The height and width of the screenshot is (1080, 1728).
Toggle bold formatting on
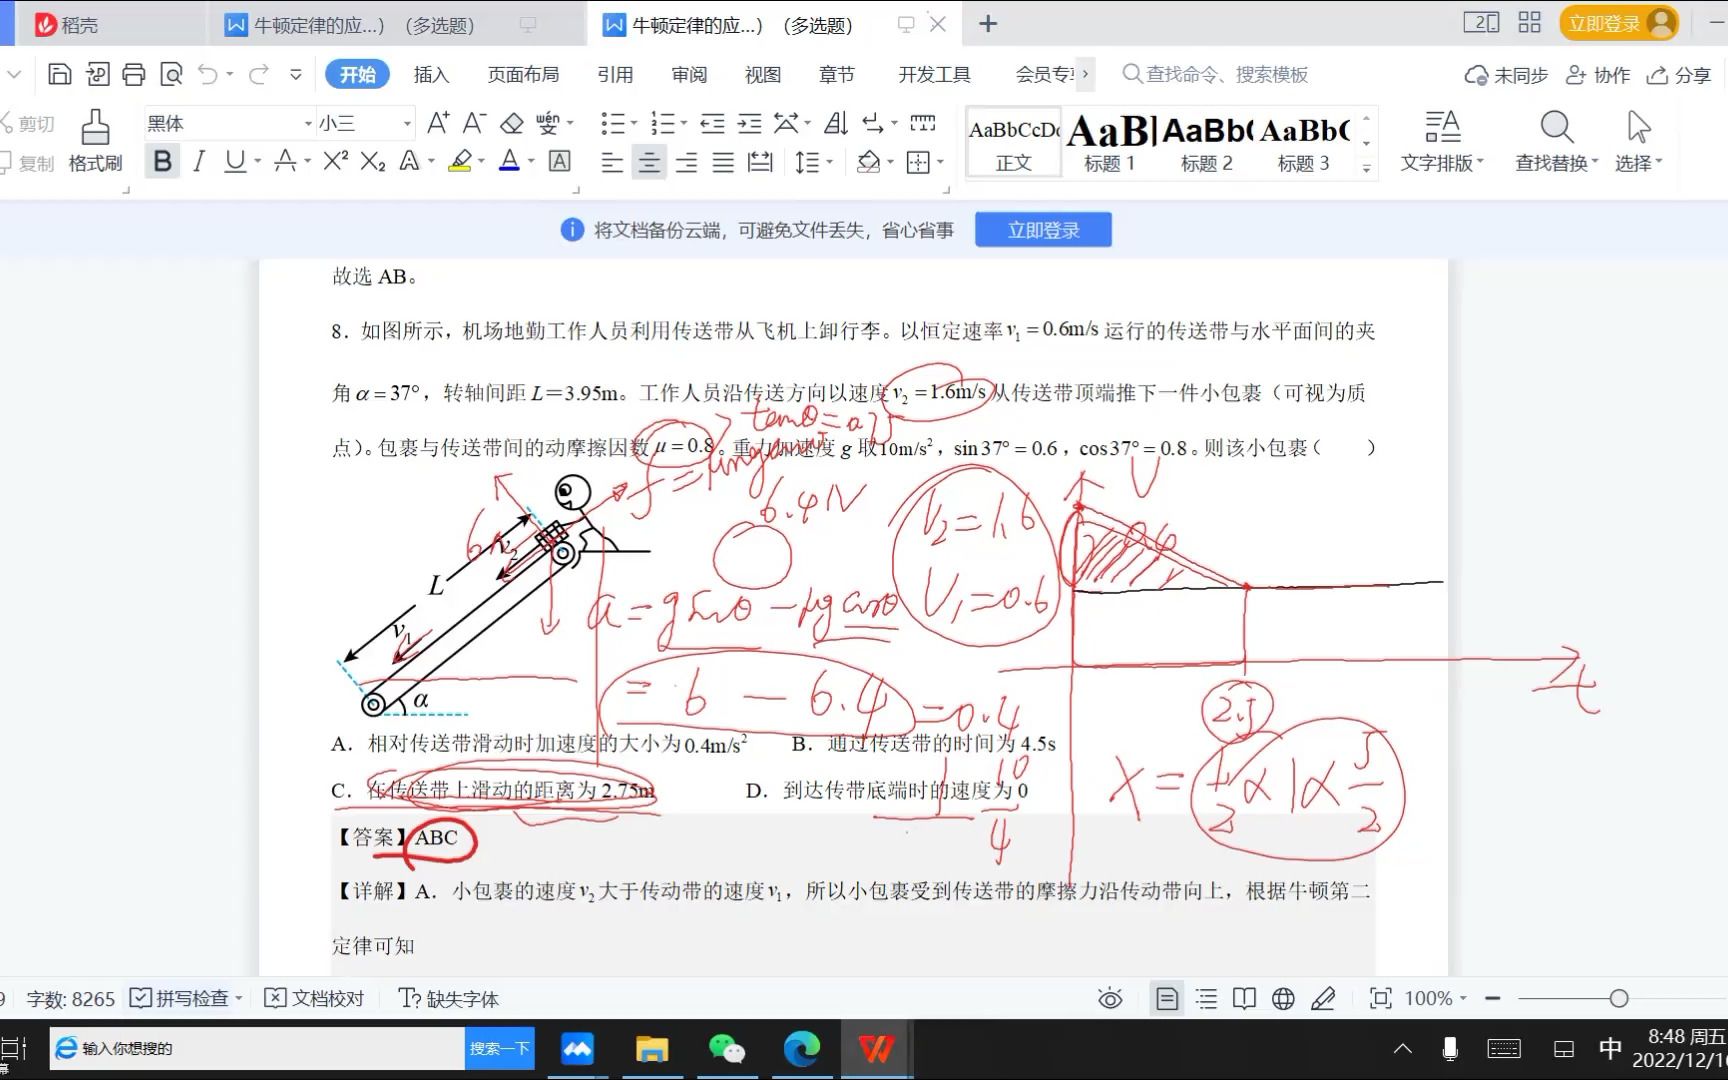tap(162, 161)
